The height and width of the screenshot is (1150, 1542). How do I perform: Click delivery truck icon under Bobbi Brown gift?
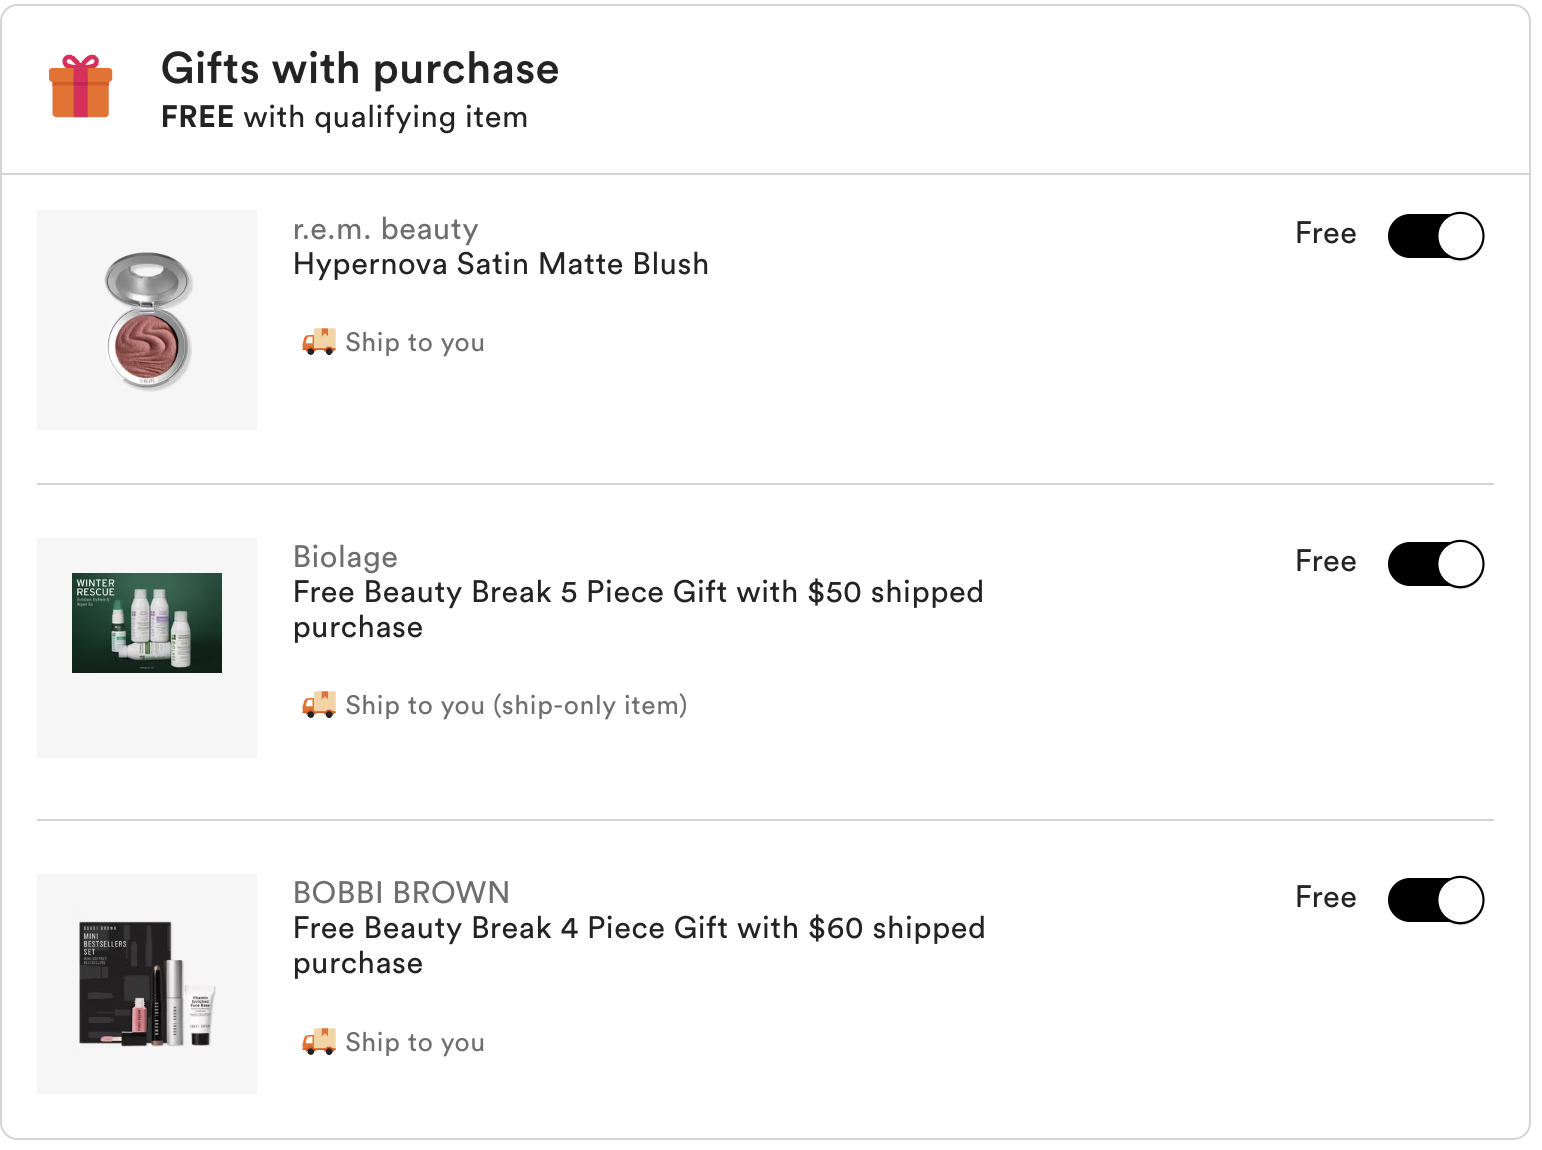(x=318, y=1042)
